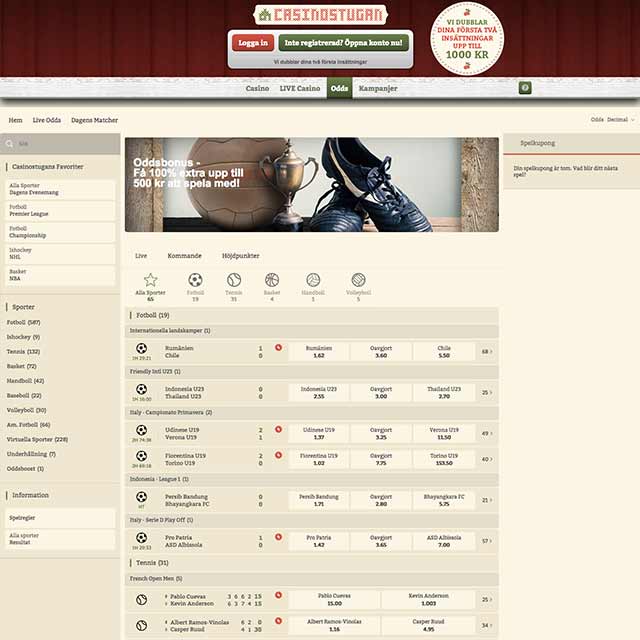Open the LIVE Casino menu item
Screen dimensions: 640x640
(x=300, y=88)
